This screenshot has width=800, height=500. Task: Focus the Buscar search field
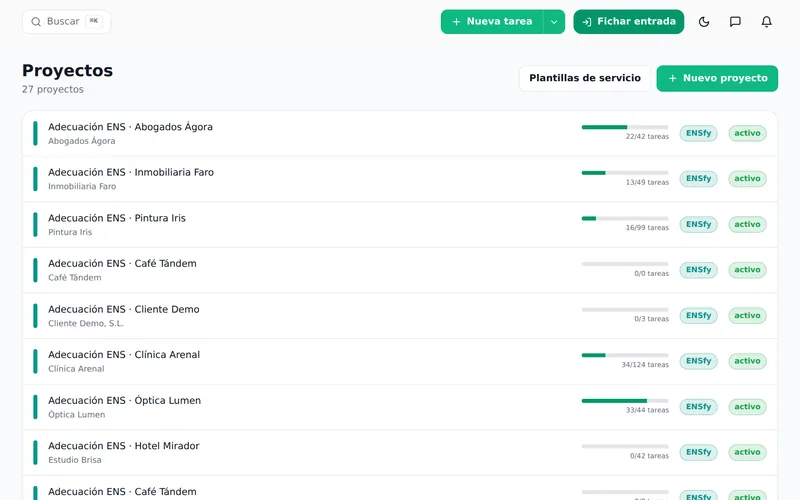(x=66, y=21)
